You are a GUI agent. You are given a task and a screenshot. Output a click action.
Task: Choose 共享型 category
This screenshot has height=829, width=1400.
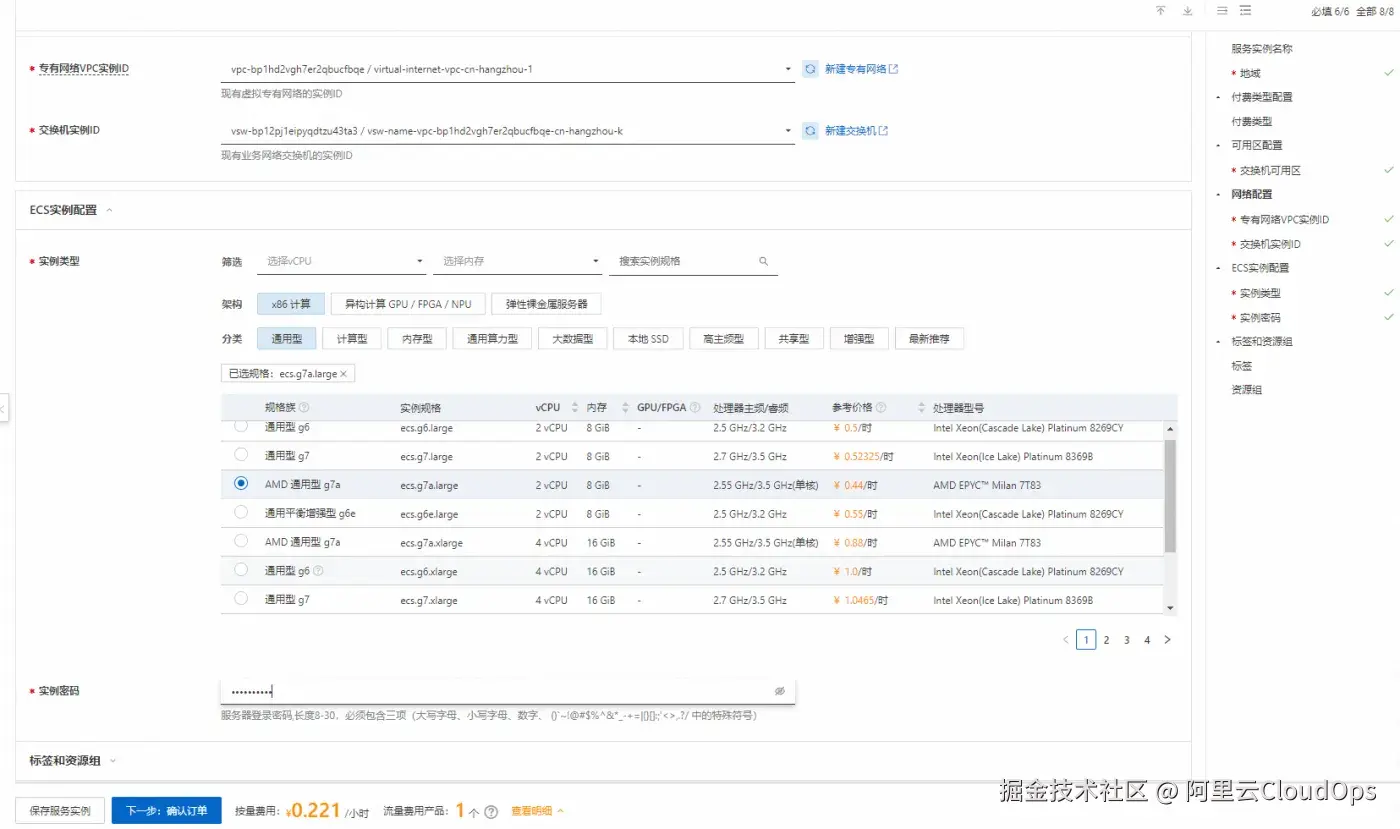pyautogui.click(x=794, y=339)
